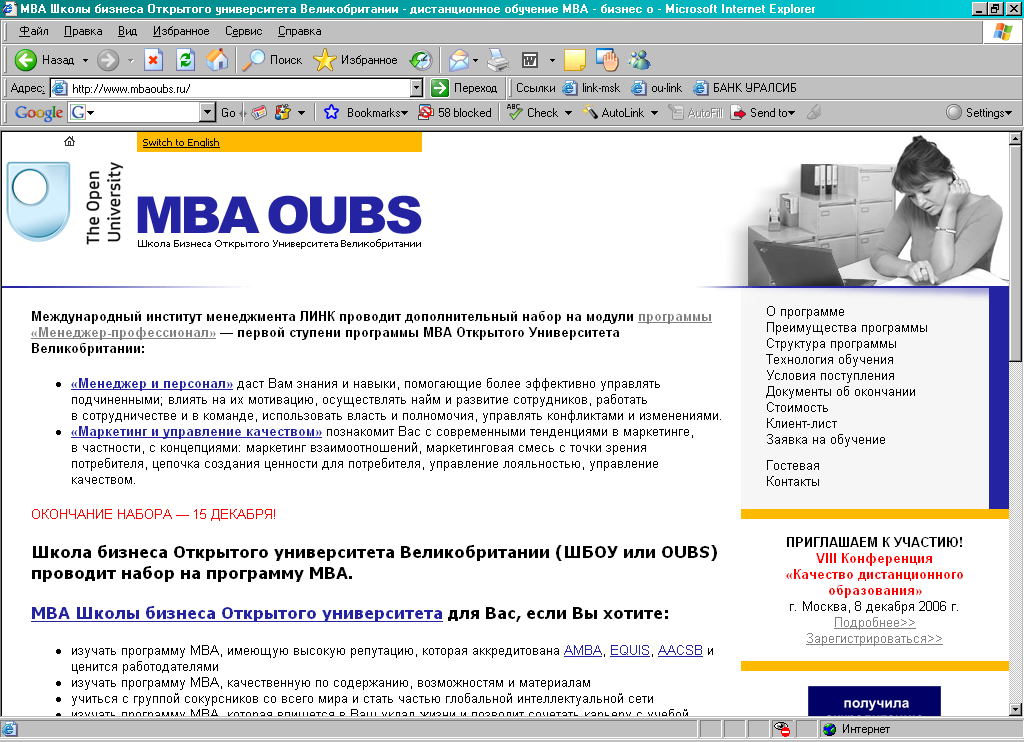Open the БАНК УРАЛСИБ Links bar shortcut

pyautogui.click(x=745, y=88)
